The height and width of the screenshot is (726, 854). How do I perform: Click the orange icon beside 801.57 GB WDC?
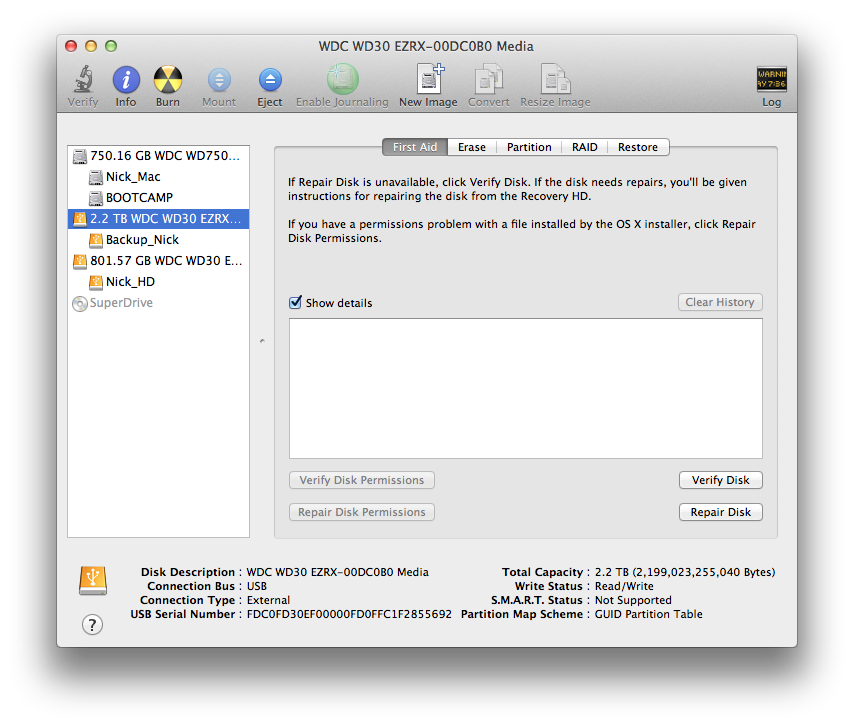click(80, 261)
